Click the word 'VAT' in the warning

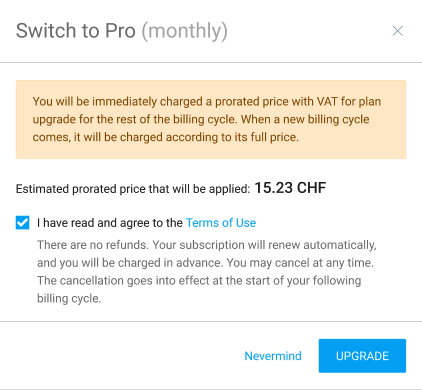[x=327, y=101]
